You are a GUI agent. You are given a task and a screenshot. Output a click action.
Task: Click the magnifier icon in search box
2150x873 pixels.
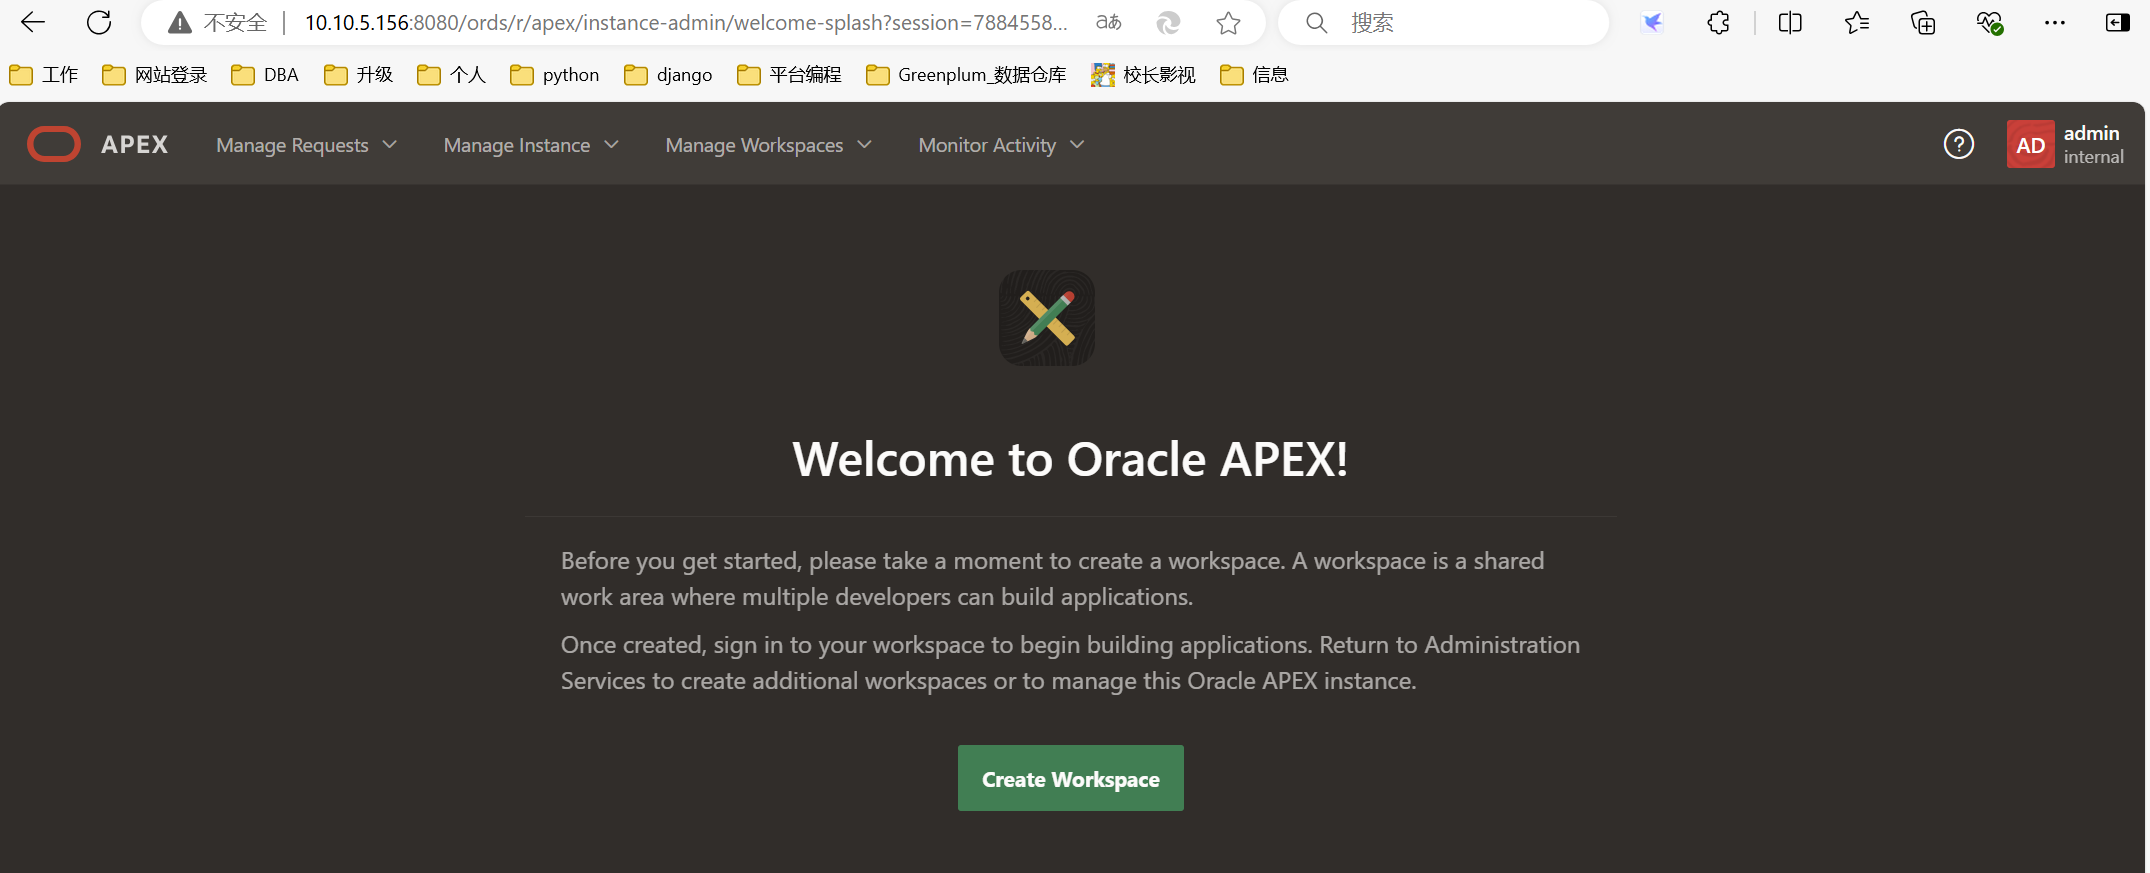(1317, 22)
